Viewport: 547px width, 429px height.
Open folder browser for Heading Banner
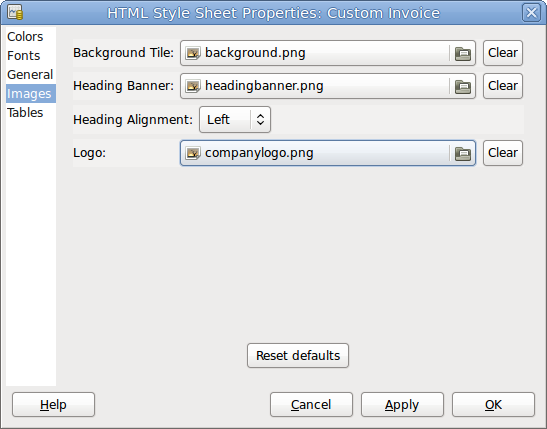pos(463,86)
